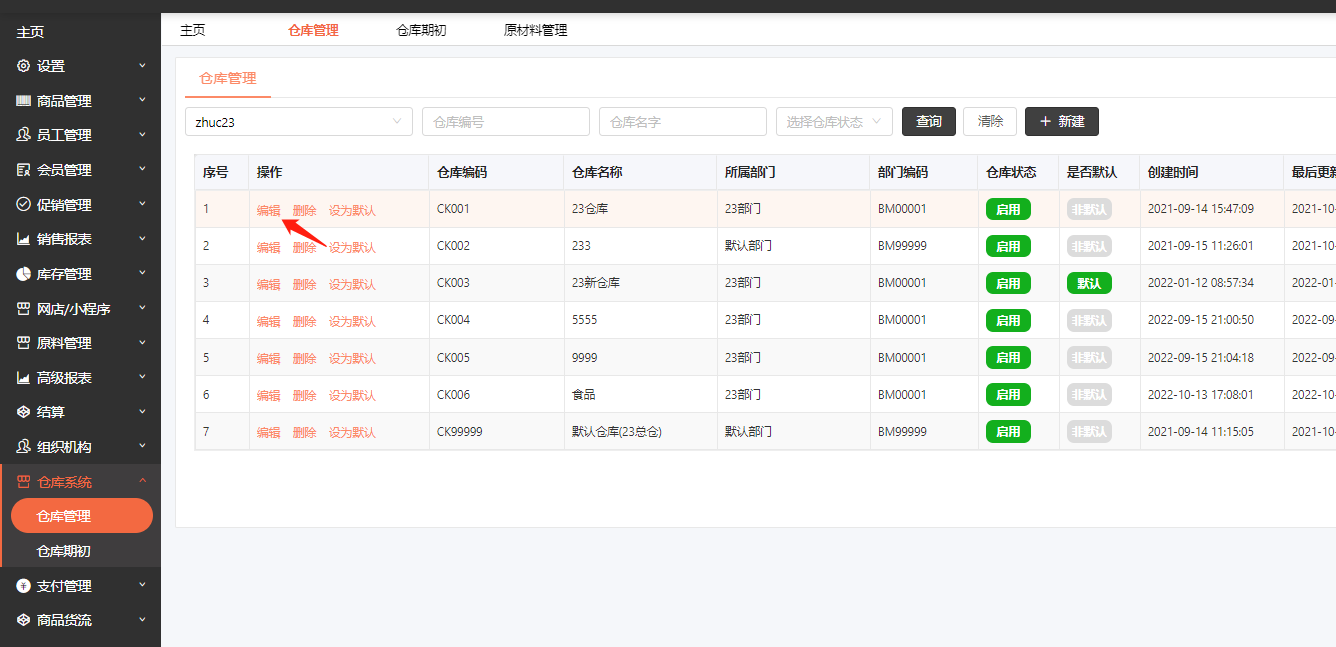Image resolution: width=1336 pixels, height=647 pixels.
Task: Click the 仓库编号 input field
Action: [x=505, y=122]
